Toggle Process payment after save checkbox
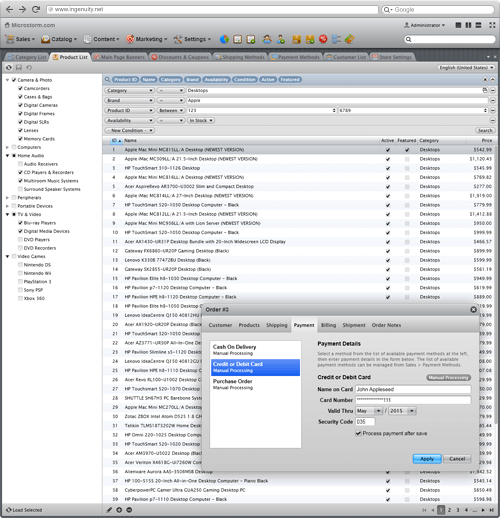Screen dimensions: 500x518 tap(358, 433)
